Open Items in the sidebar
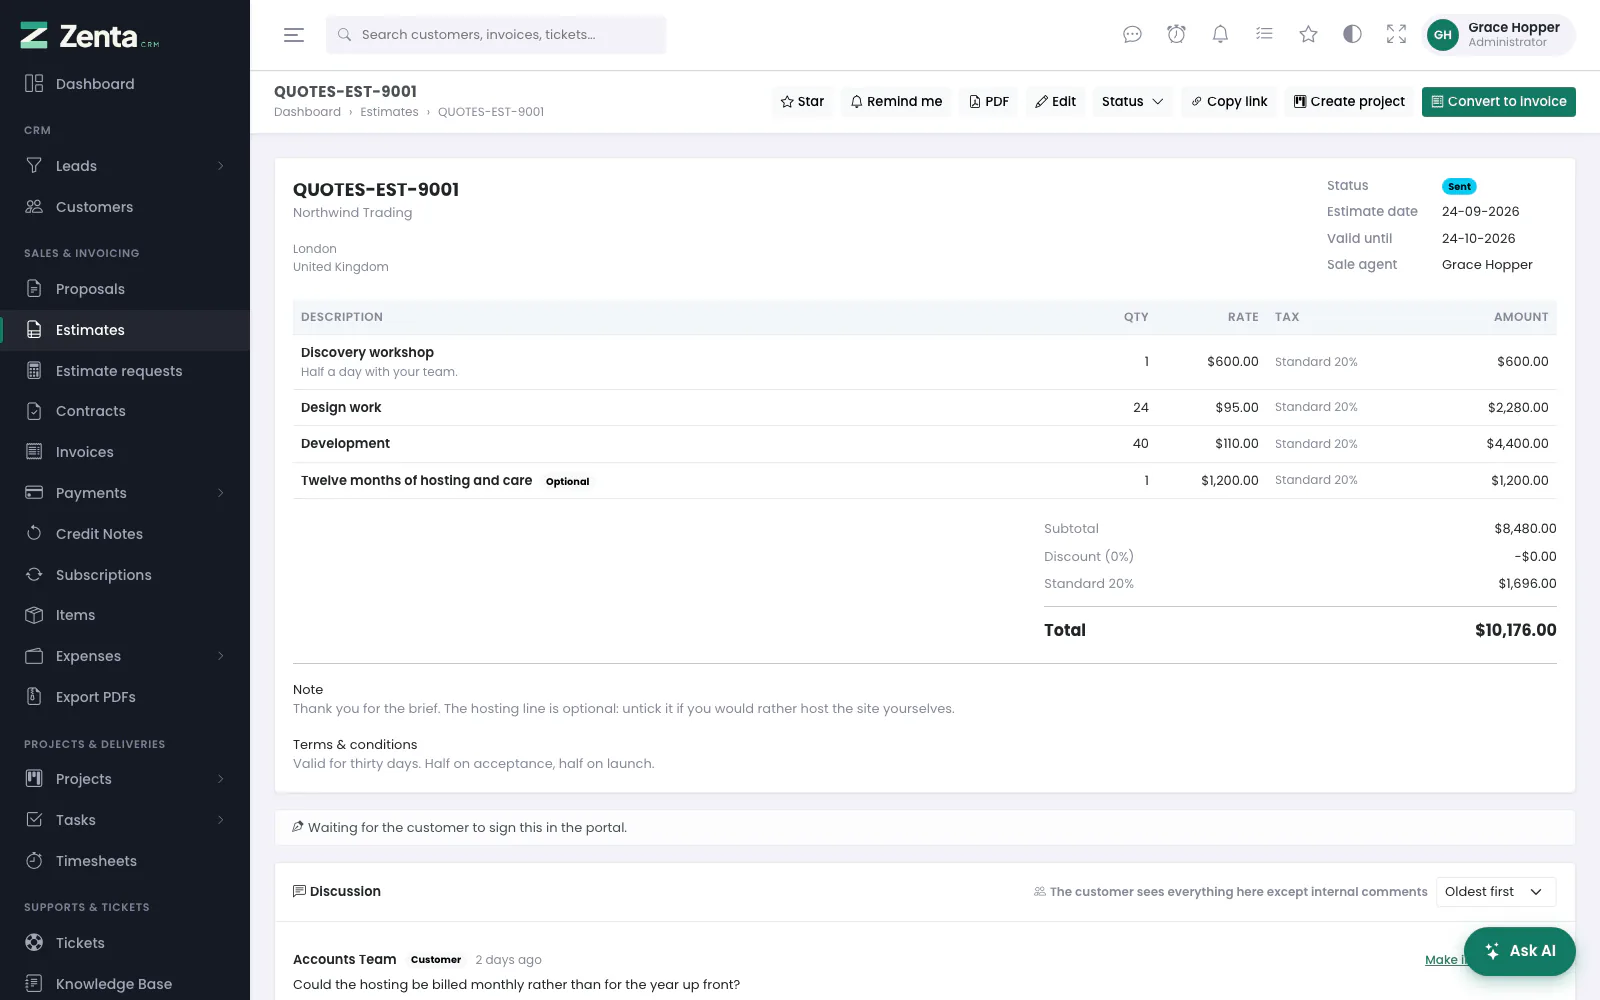1600x1000 pixels. 125,615
